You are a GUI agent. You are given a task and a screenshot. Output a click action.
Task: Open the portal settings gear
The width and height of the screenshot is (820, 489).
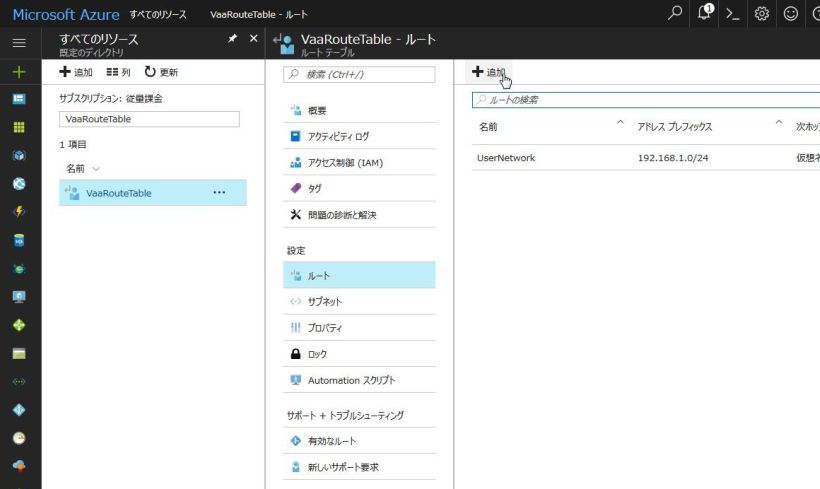[761, 14]
